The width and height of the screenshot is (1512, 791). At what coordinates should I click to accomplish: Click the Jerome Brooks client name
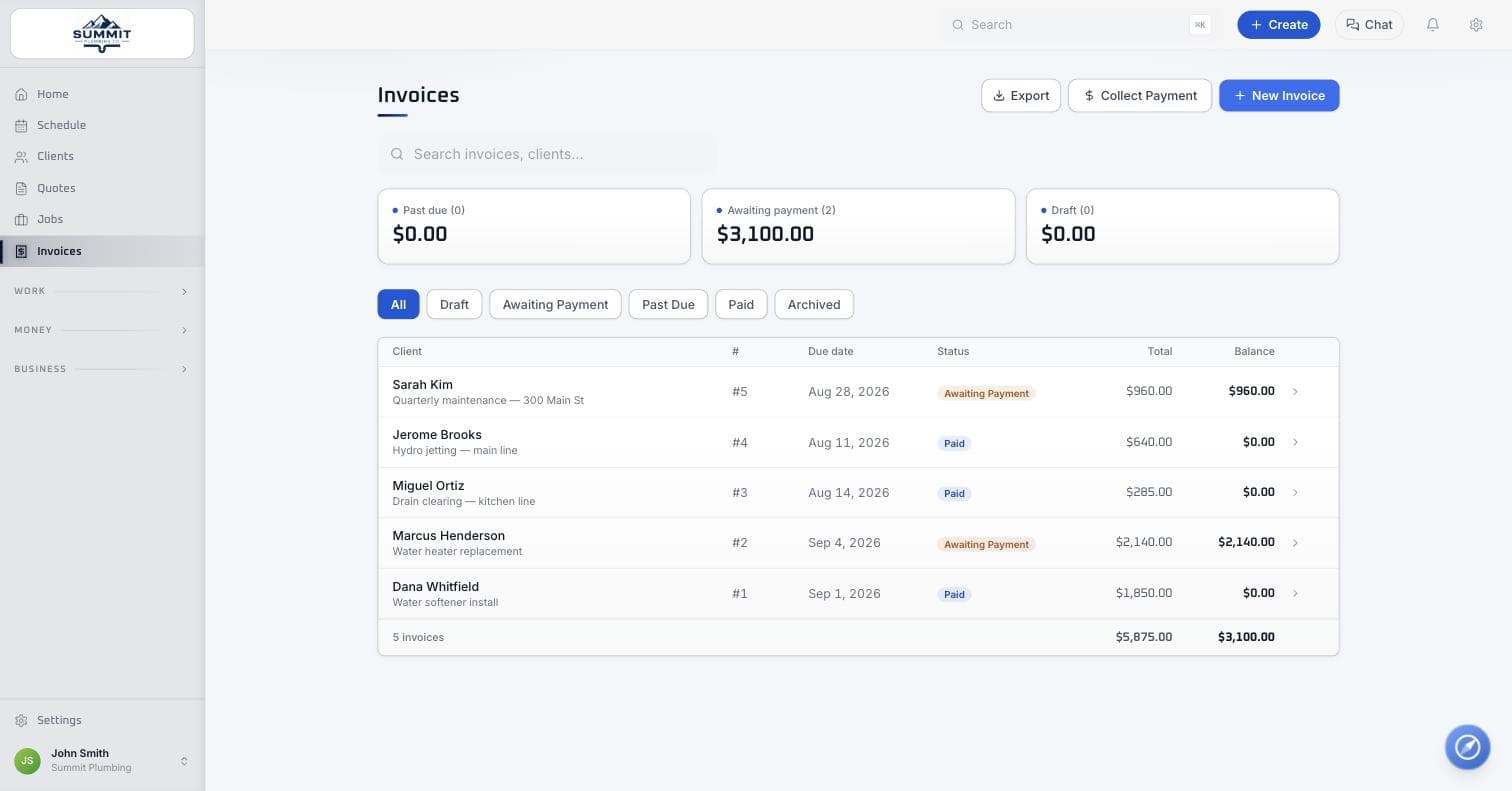tap(437, 435)
